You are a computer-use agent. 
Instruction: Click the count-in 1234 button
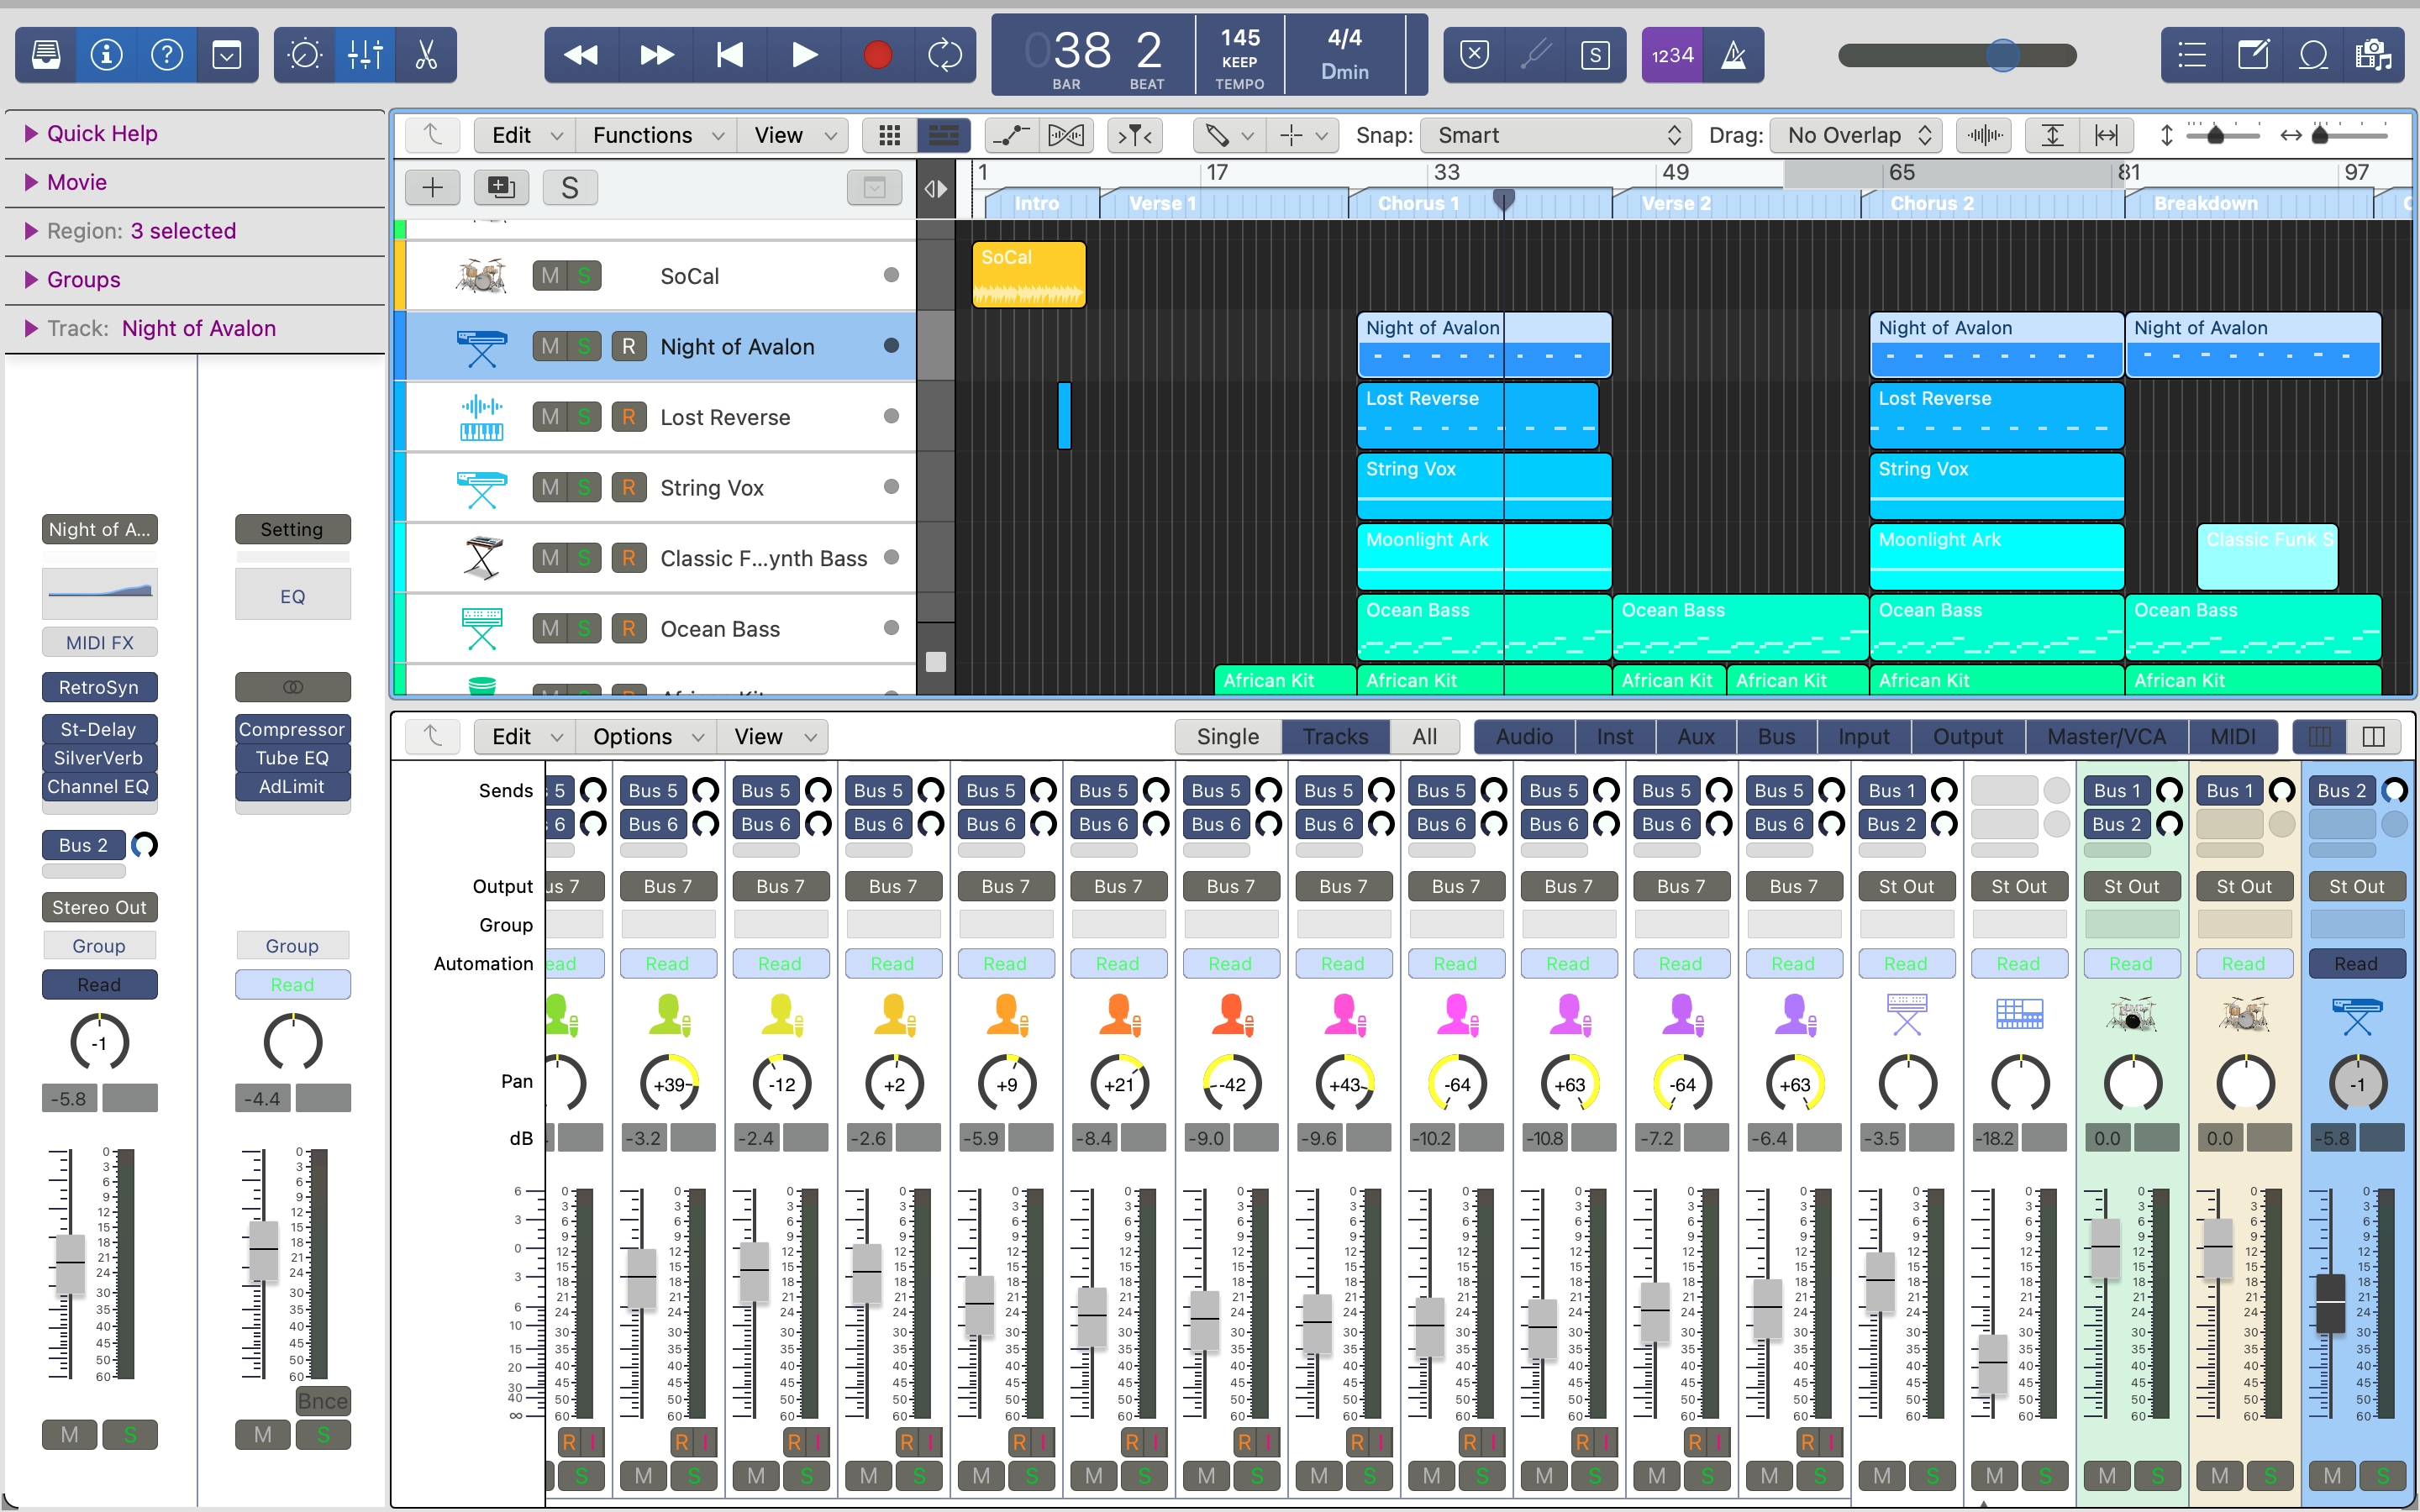tap(1672, 55)
